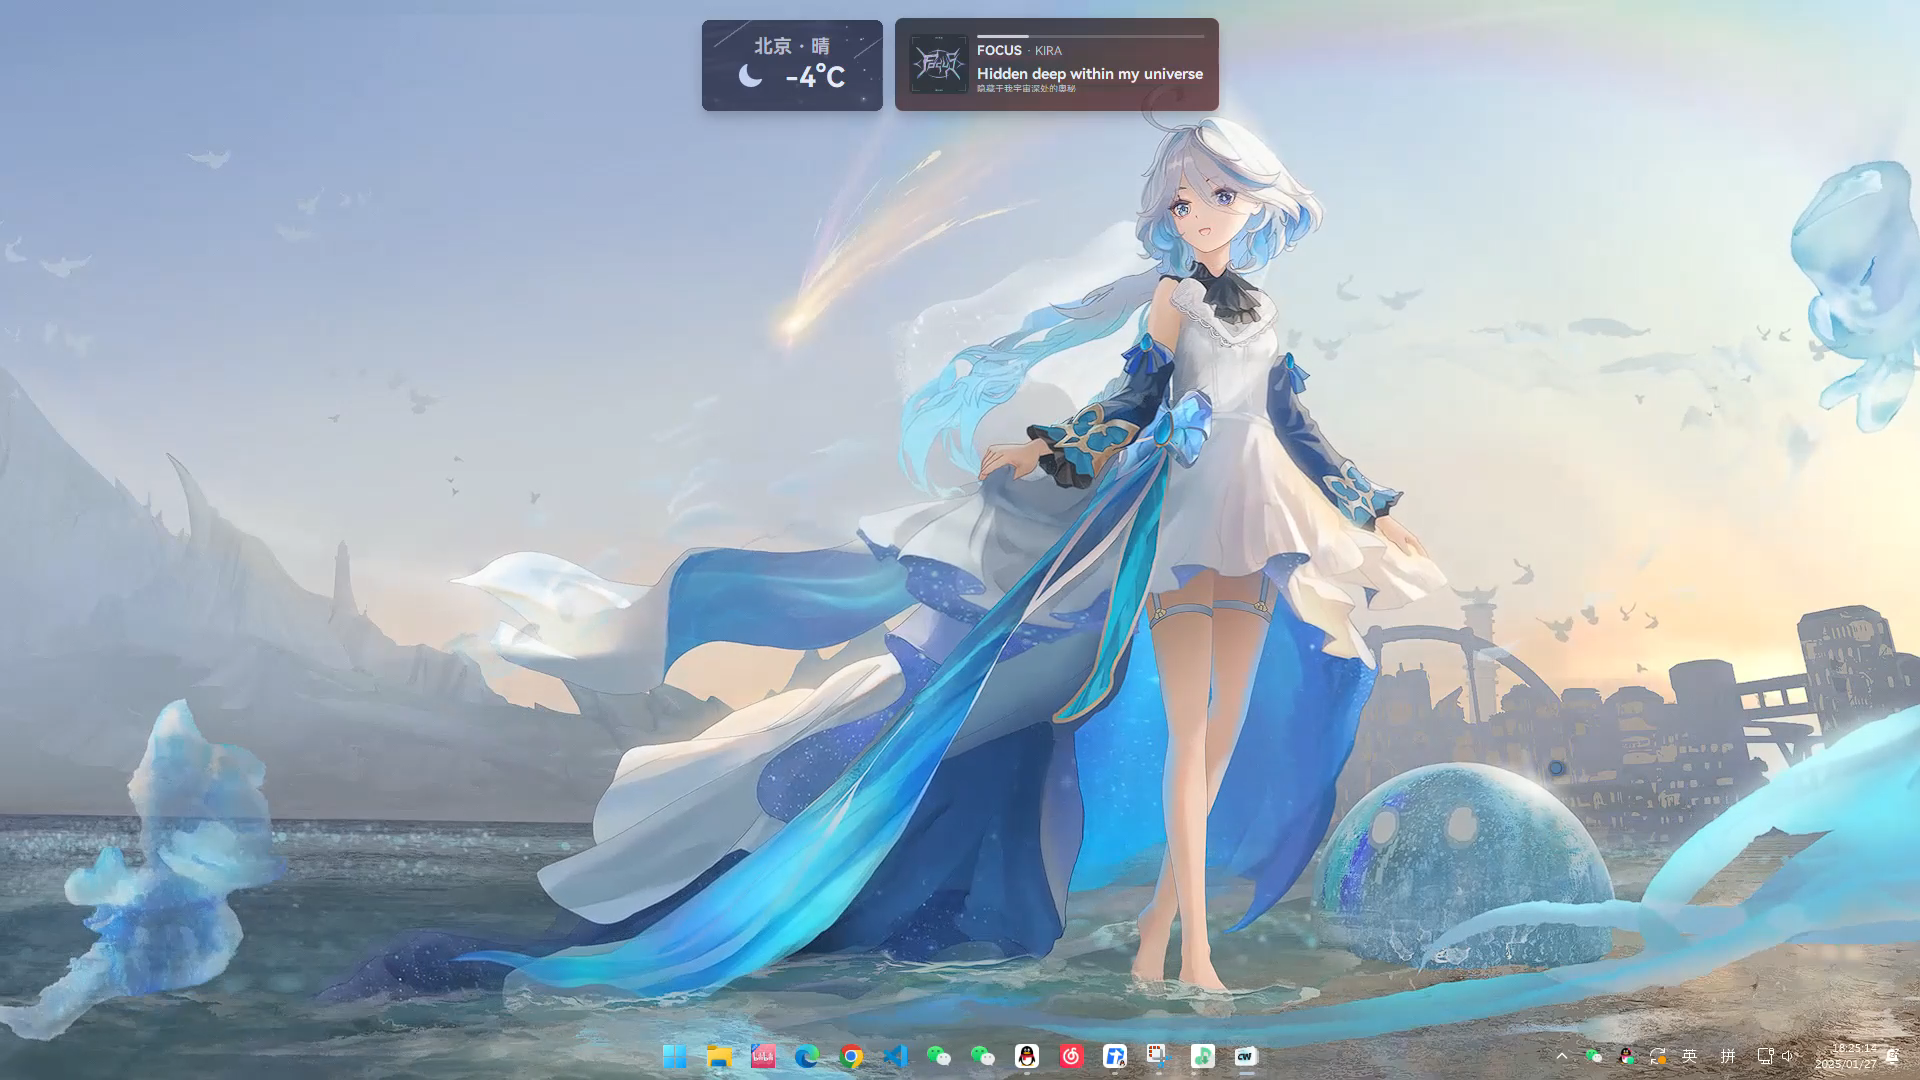The width and height of the screenshot is (1920, 1080).
Task: Toggle display projection via the cast icon
Action: [x=1765, y=1056]
